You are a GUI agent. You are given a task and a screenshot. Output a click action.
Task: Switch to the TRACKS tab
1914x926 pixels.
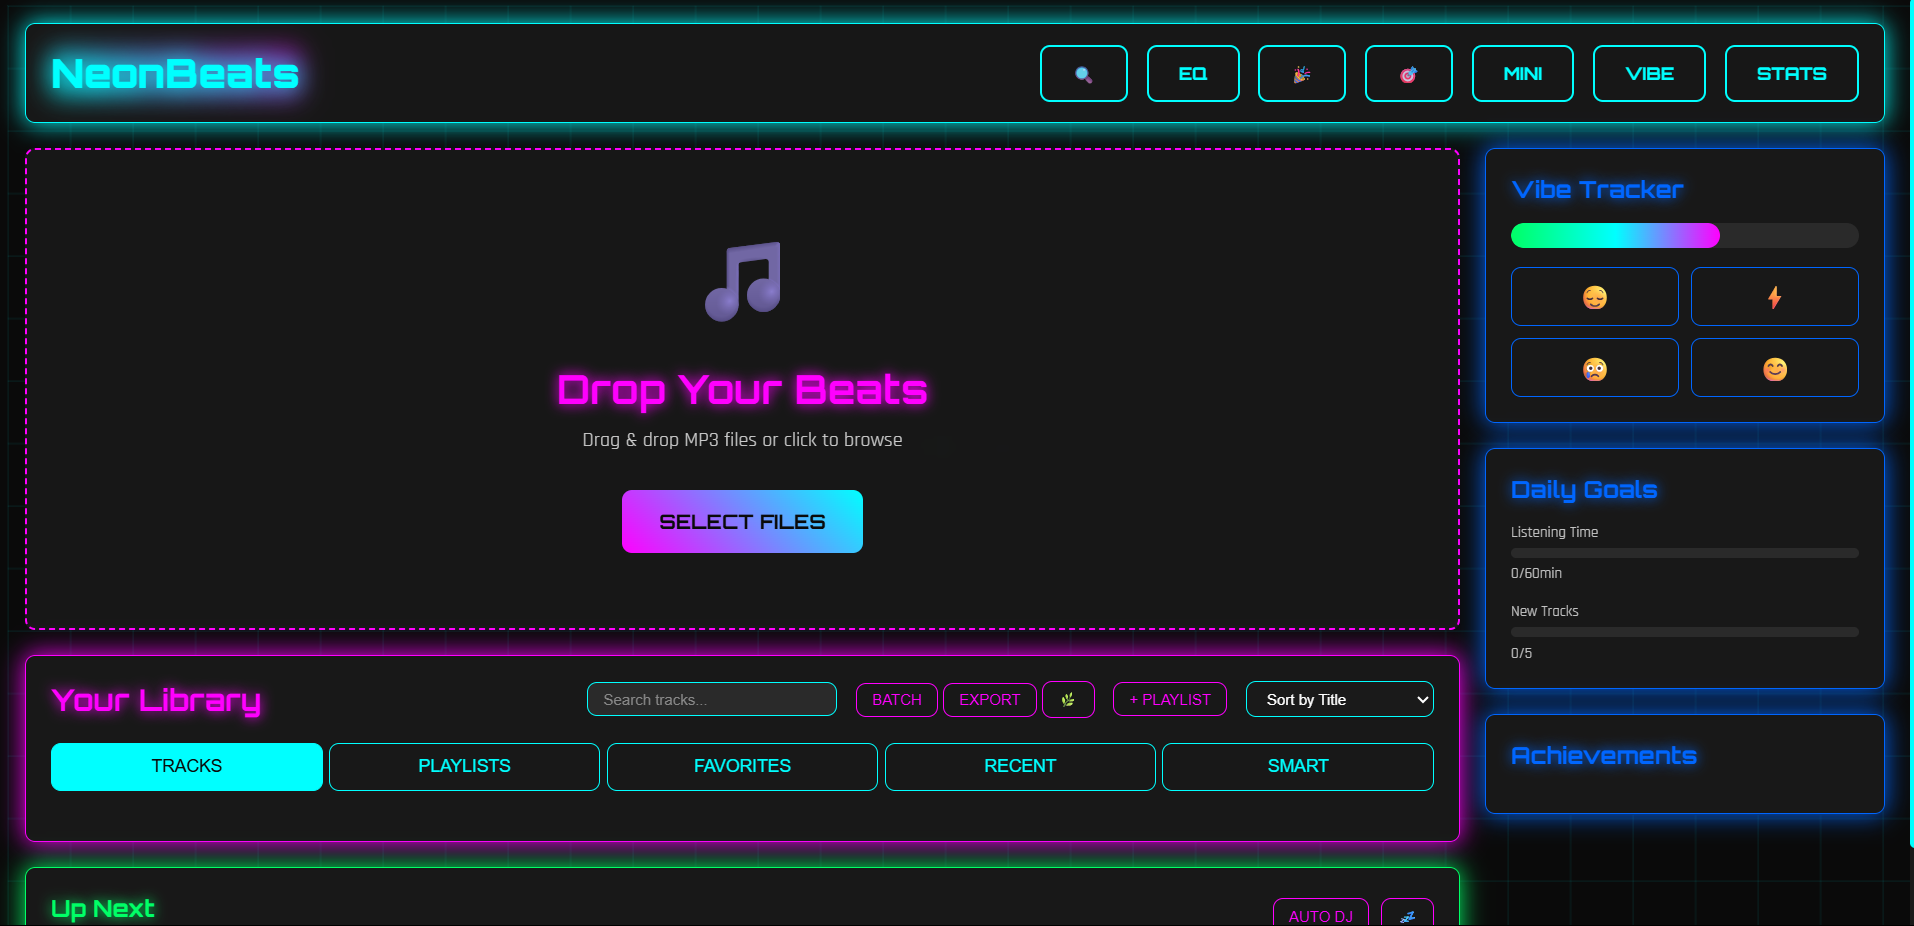click(x=186, y=766)
